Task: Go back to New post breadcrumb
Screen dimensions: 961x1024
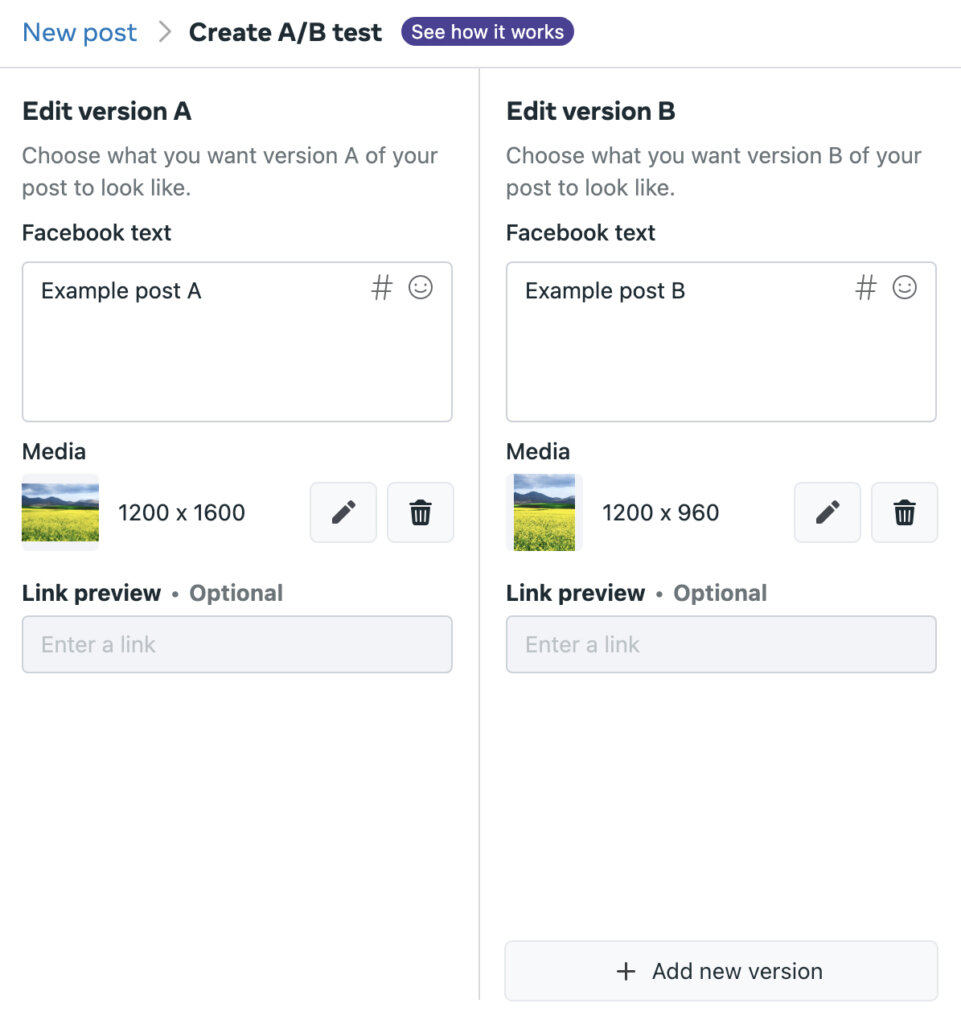Action: (x=80, y=32)
